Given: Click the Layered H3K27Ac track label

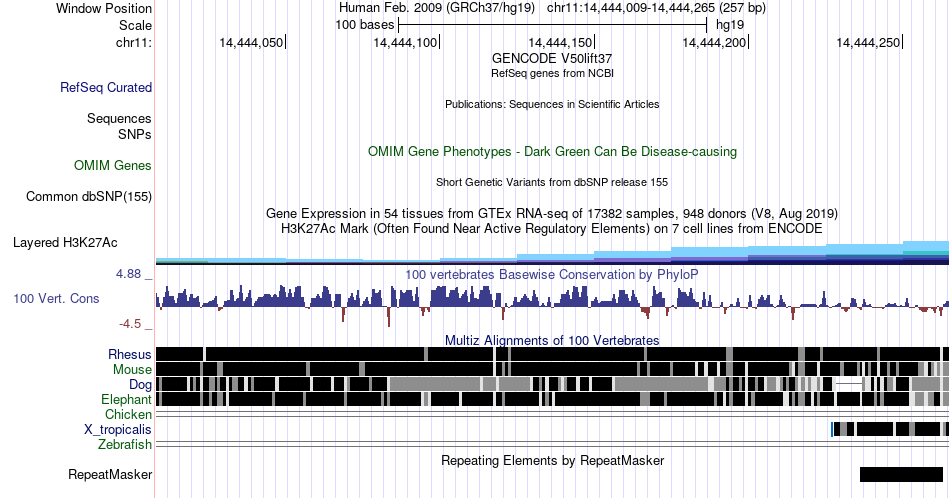Looking at the screenshot, I should point(65,242).
